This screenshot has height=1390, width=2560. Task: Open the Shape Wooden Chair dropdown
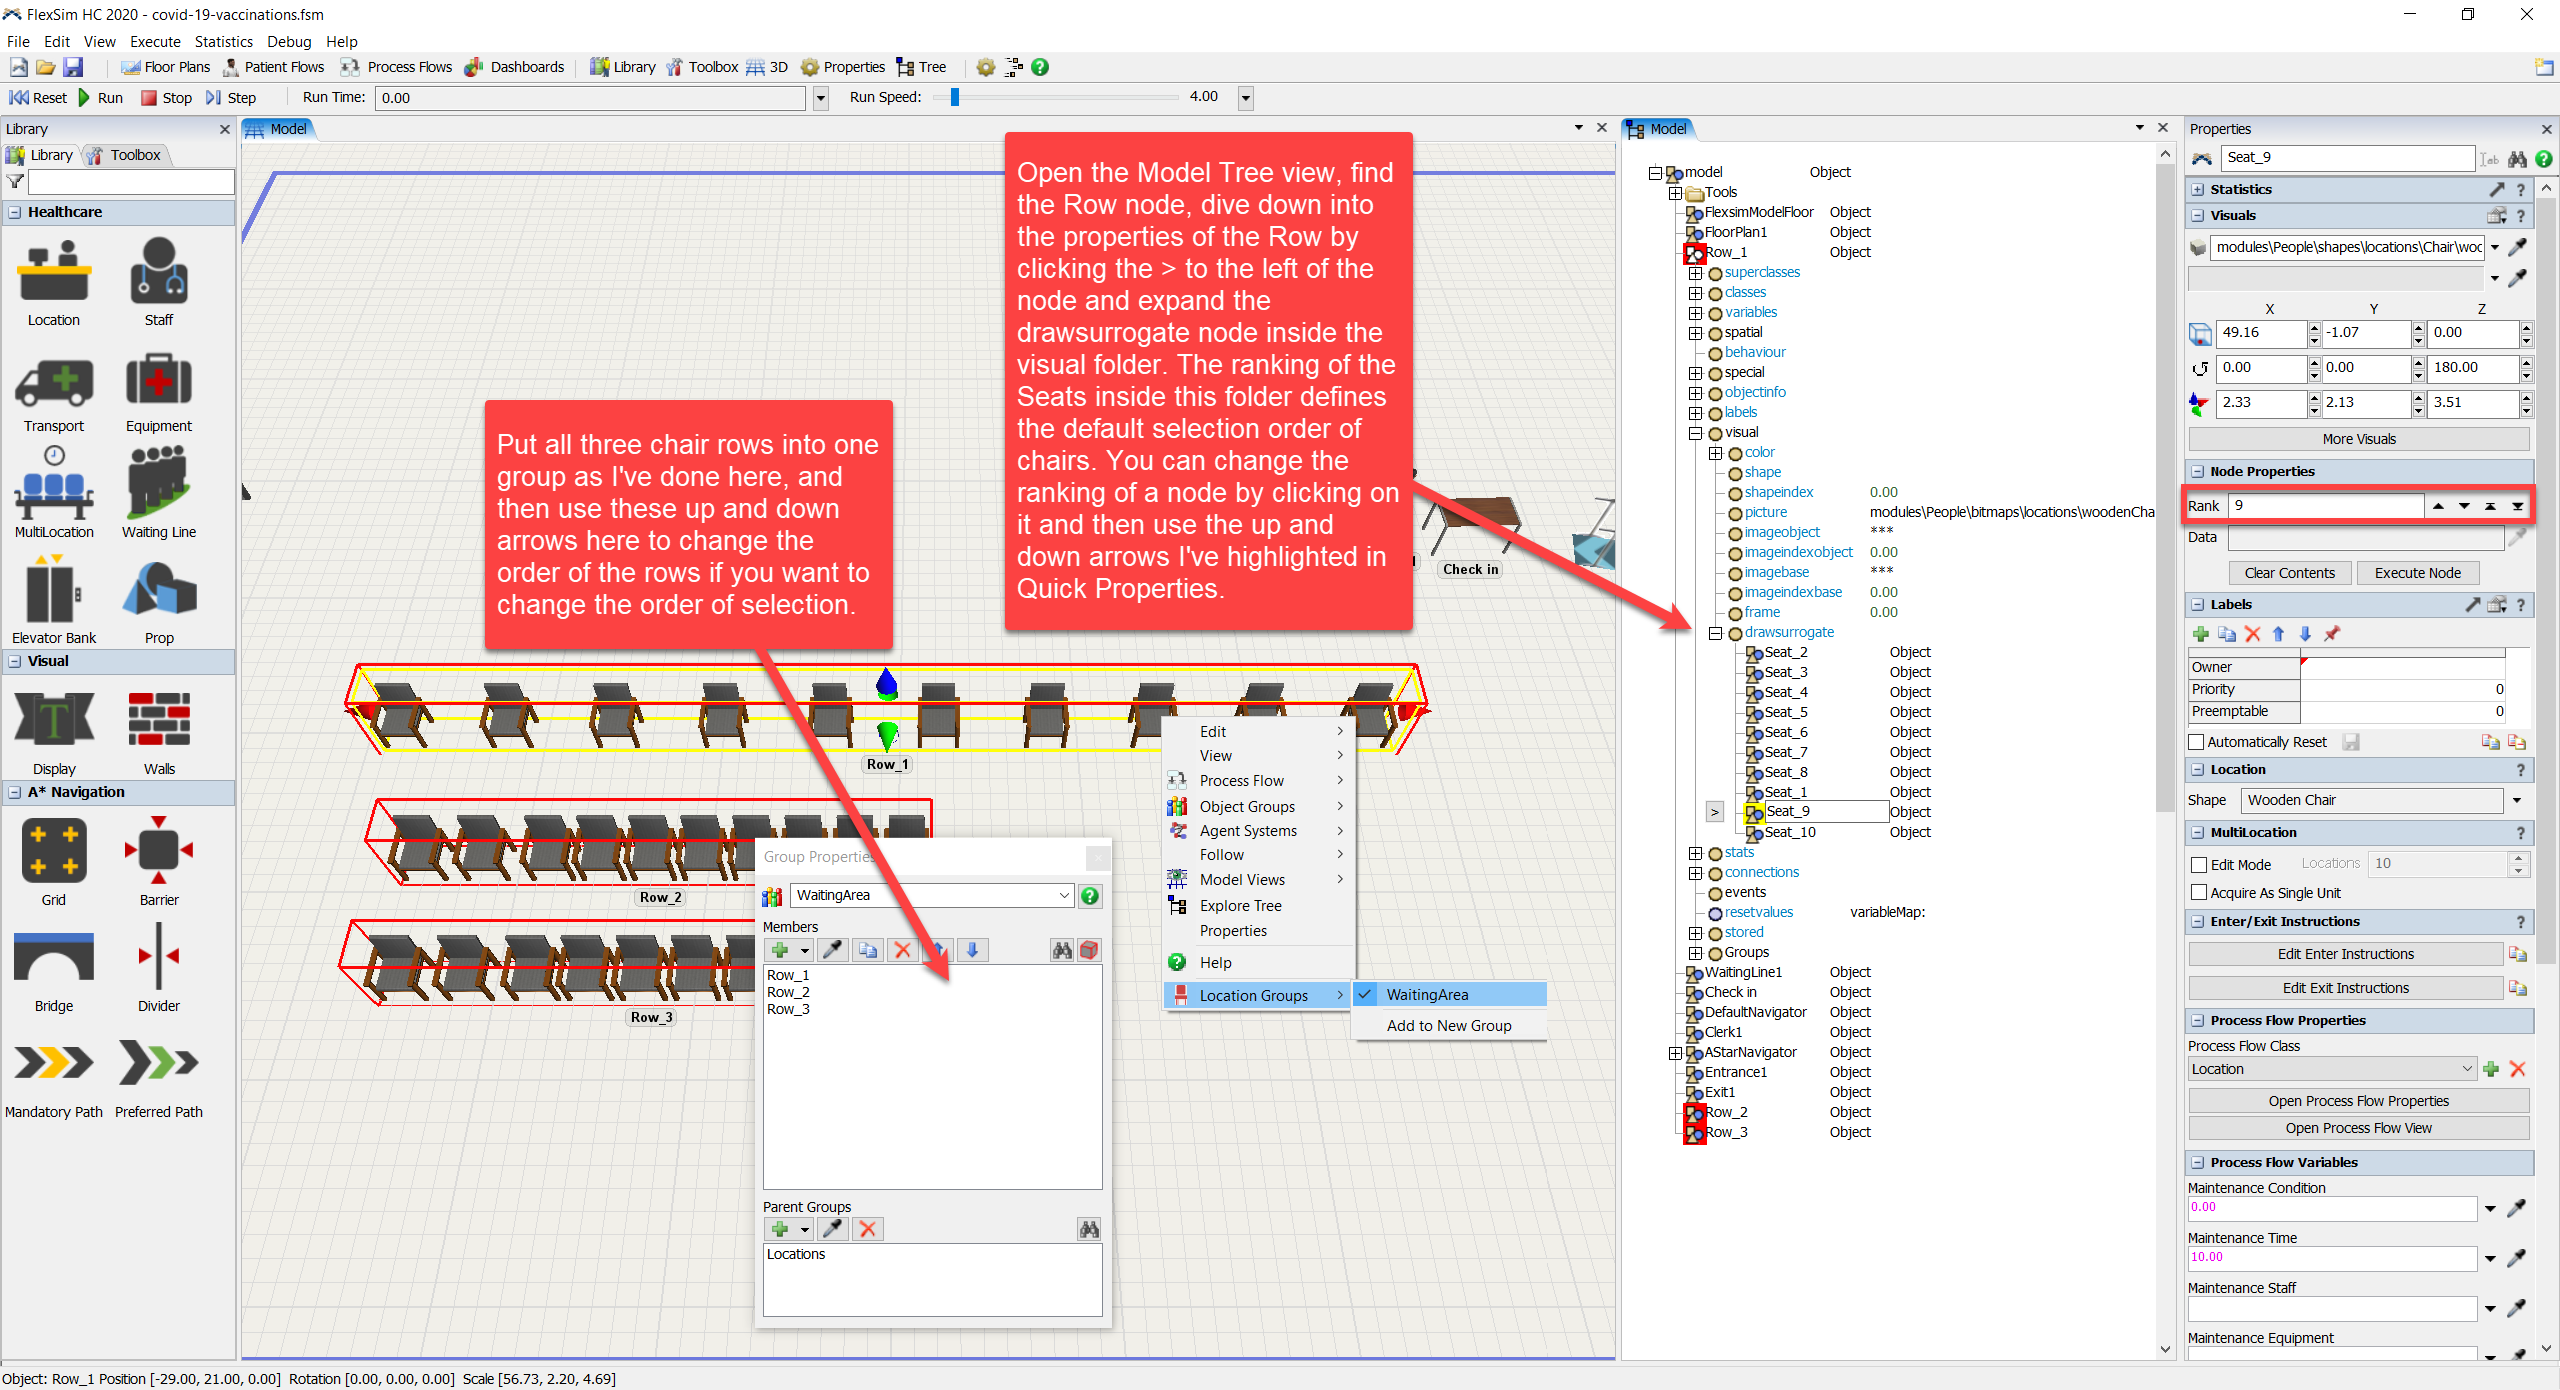coord(2517,800)
